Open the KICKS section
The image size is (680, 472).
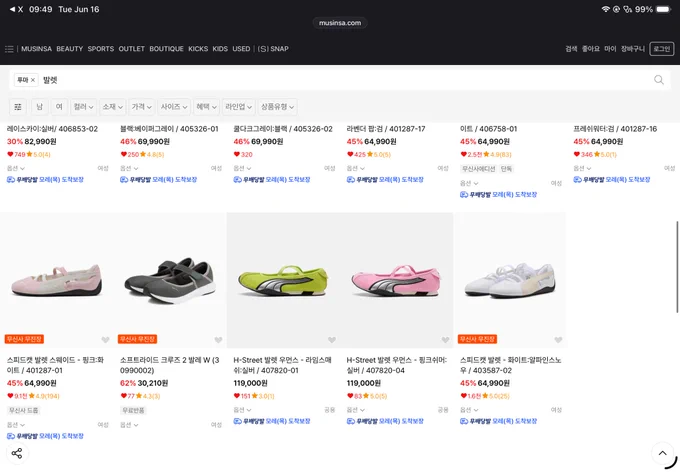pyautogui.click(x=198, y=49)
